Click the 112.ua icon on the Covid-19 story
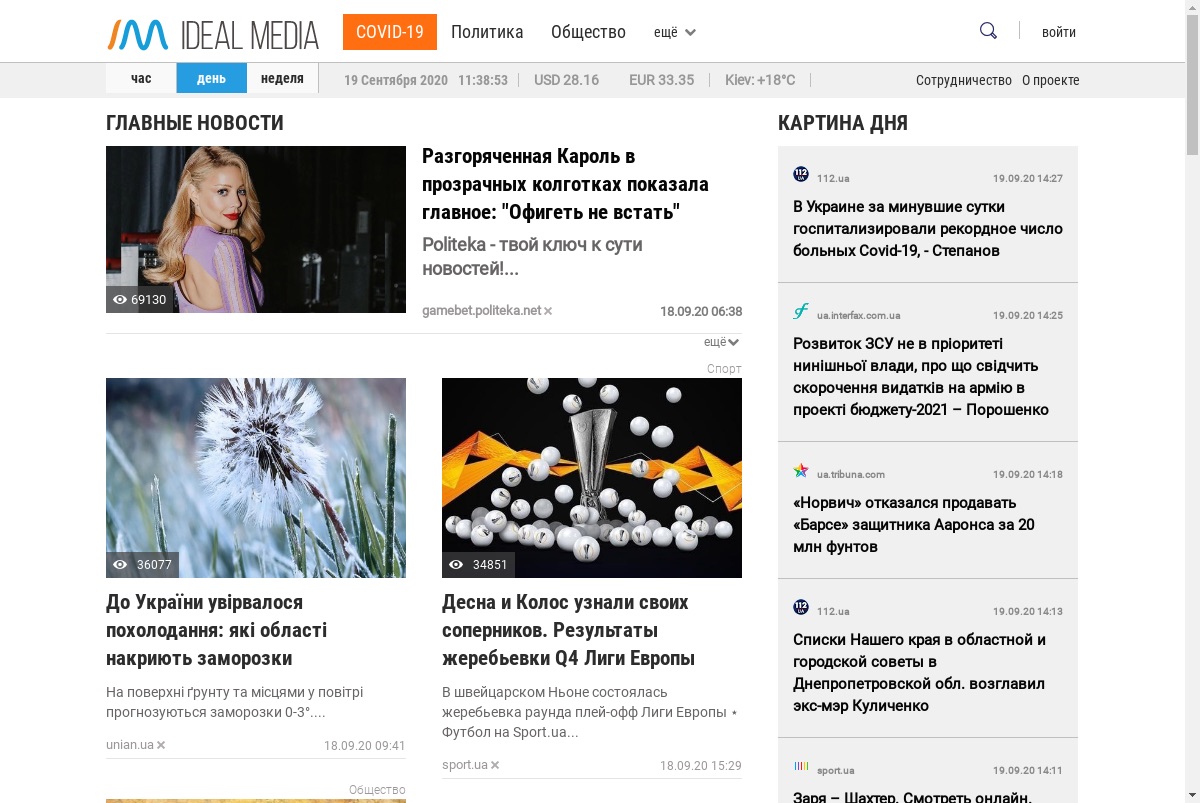 pyautogui.click(x=801, y=175)
